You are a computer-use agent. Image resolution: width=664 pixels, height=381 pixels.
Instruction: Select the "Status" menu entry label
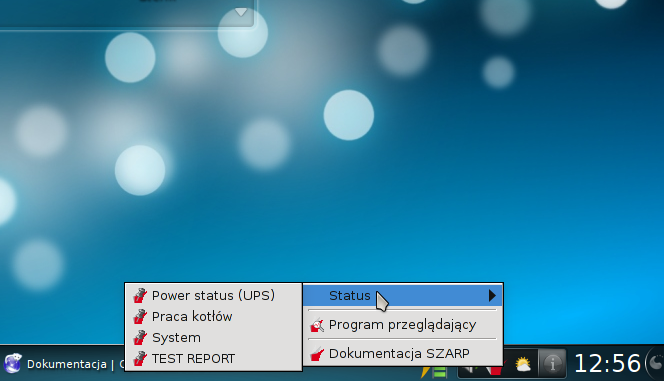point(350,295)
